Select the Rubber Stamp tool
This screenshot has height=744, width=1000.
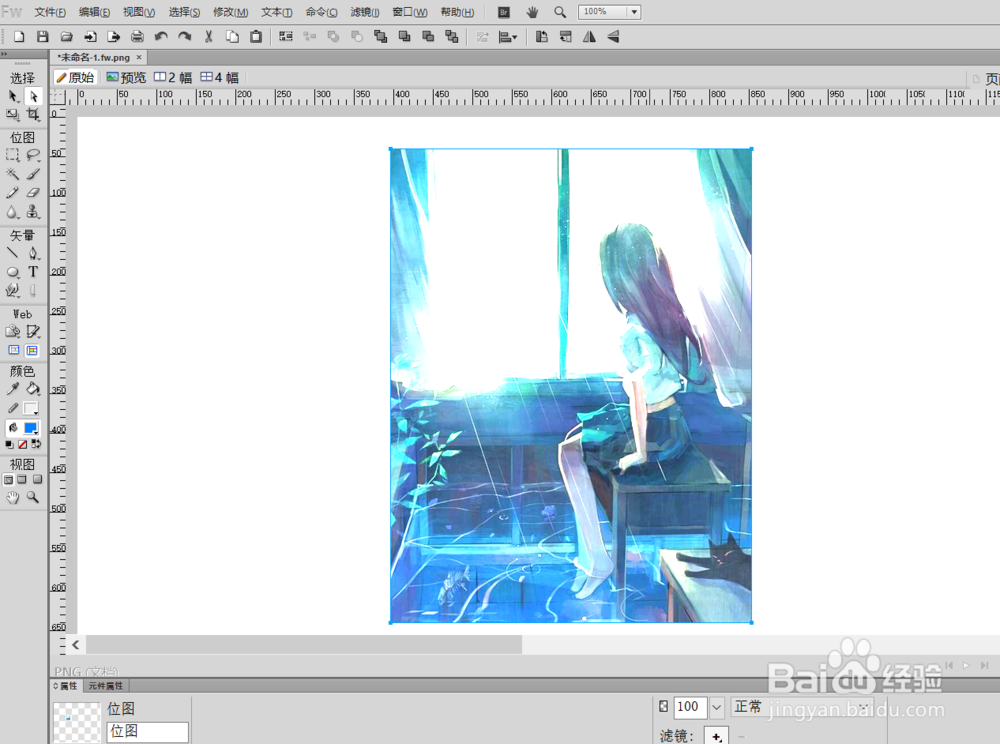click(33, 212)
